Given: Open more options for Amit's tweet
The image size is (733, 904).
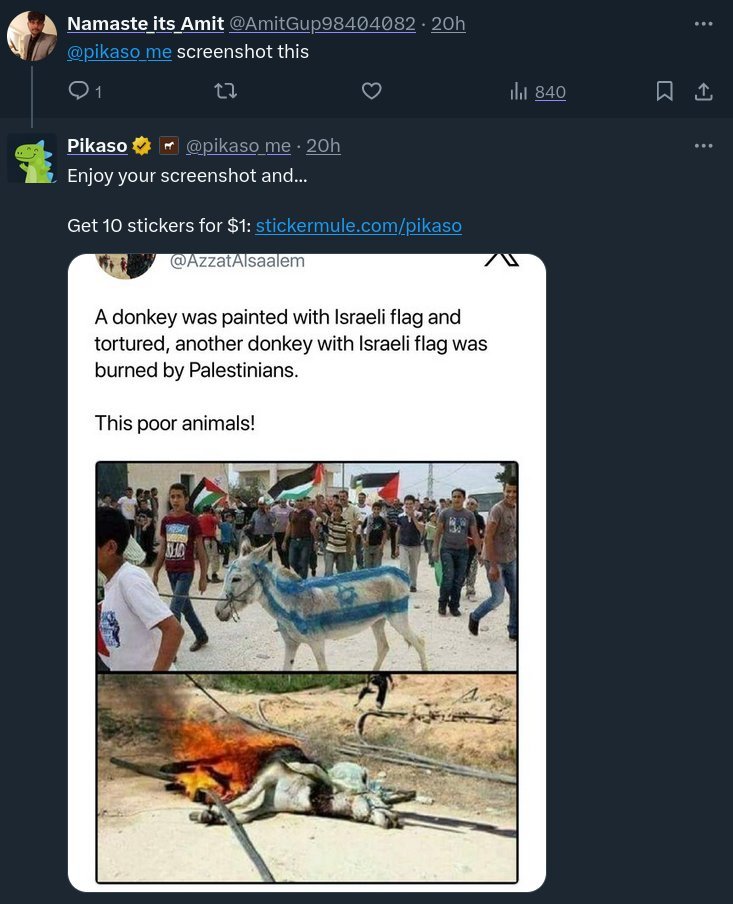Looking at the screenshot, I should 703,23.
